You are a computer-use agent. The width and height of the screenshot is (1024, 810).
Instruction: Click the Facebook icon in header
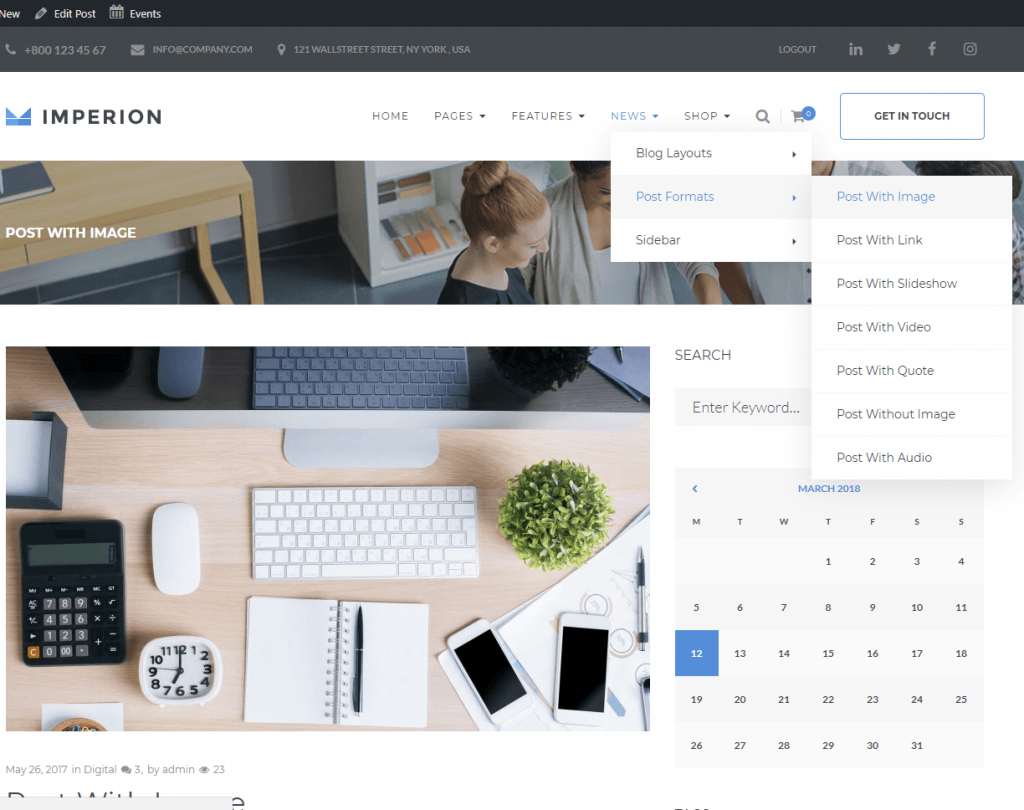pyautogui.click(x=931, y=49)
